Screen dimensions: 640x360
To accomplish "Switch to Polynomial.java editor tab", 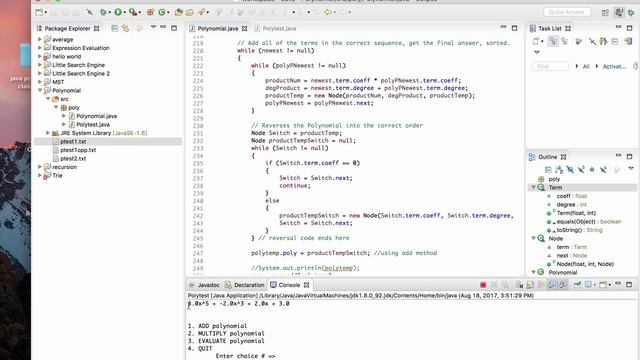I will (x=218, y=29).
